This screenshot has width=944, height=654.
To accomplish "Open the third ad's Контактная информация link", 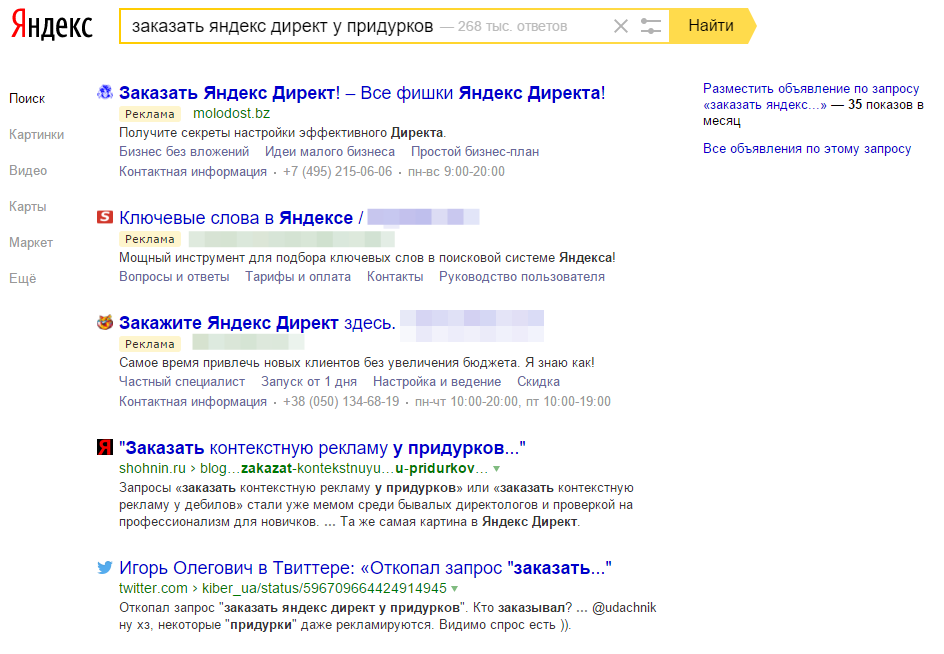I will (x=193, y=402).
